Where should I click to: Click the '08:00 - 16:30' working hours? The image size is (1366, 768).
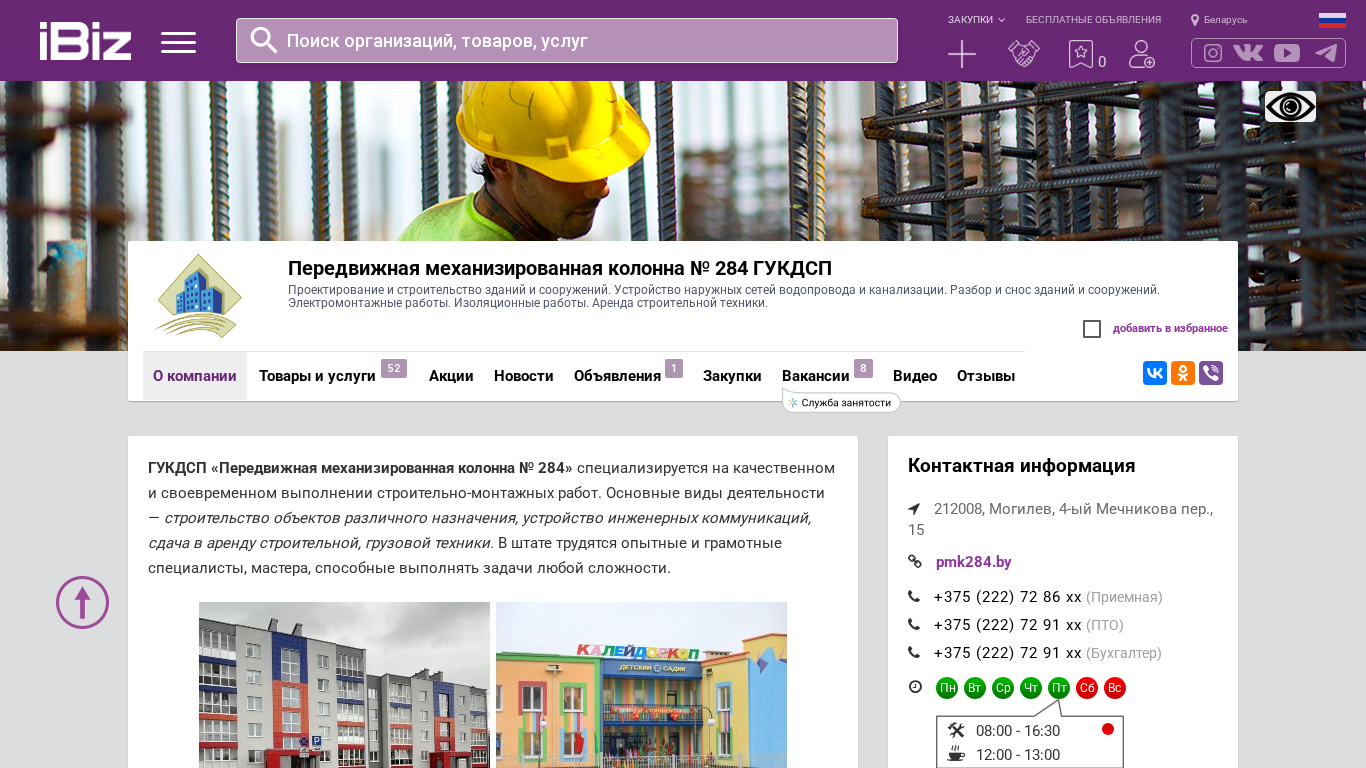[x=1018, y=731]
